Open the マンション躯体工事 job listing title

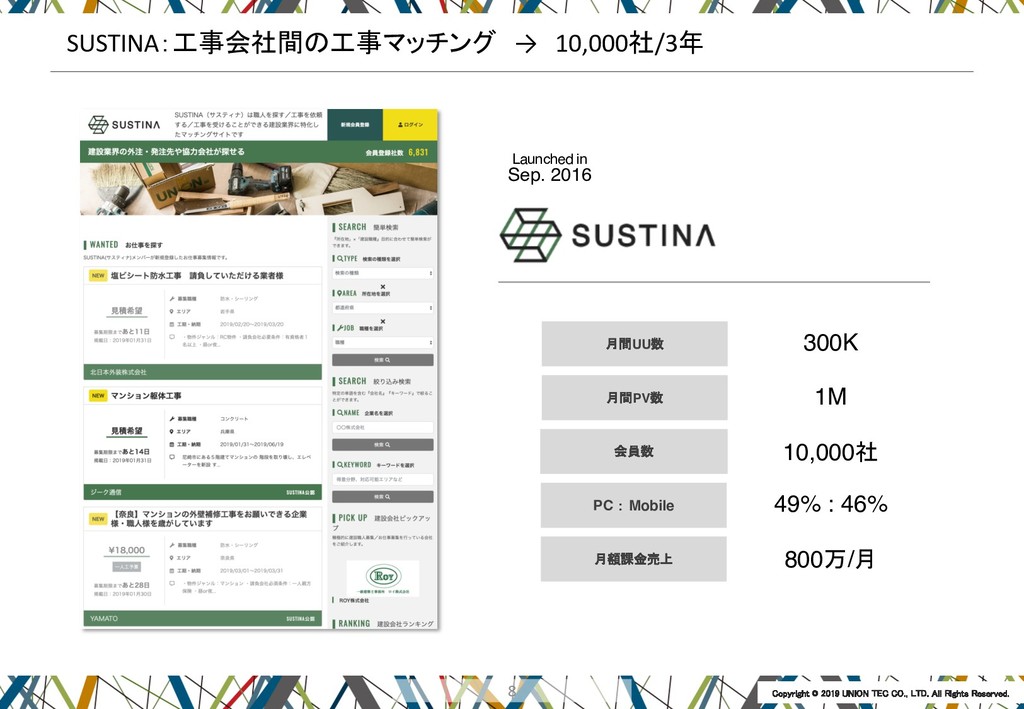click(x=146, y=396)
